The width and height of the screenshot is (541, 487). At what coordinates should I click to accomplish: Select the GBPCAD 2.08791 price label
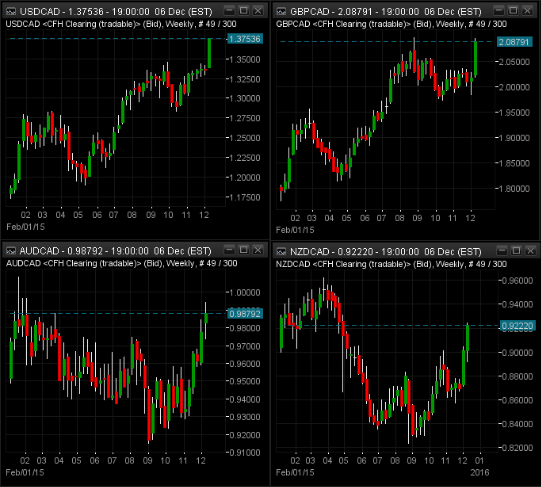(x=514, y=42)
